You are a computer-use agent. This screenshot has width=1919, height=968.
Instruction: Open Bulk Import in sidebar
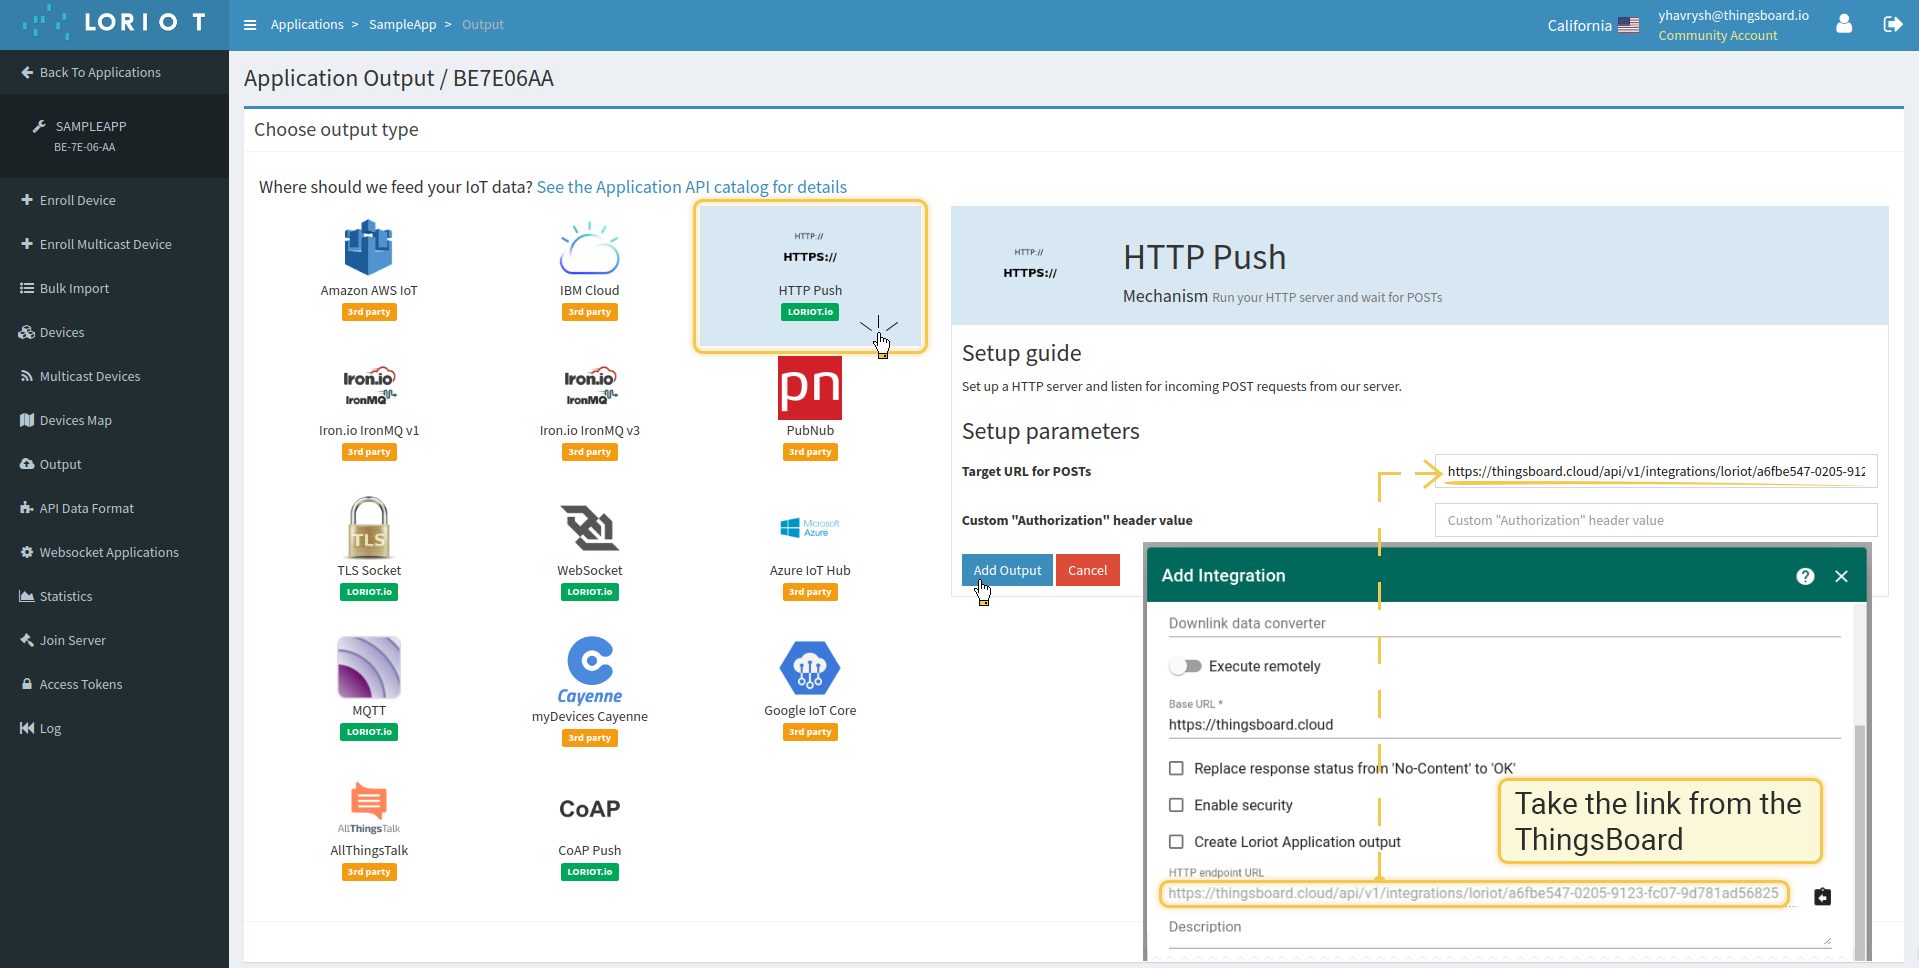pos(114,288)
